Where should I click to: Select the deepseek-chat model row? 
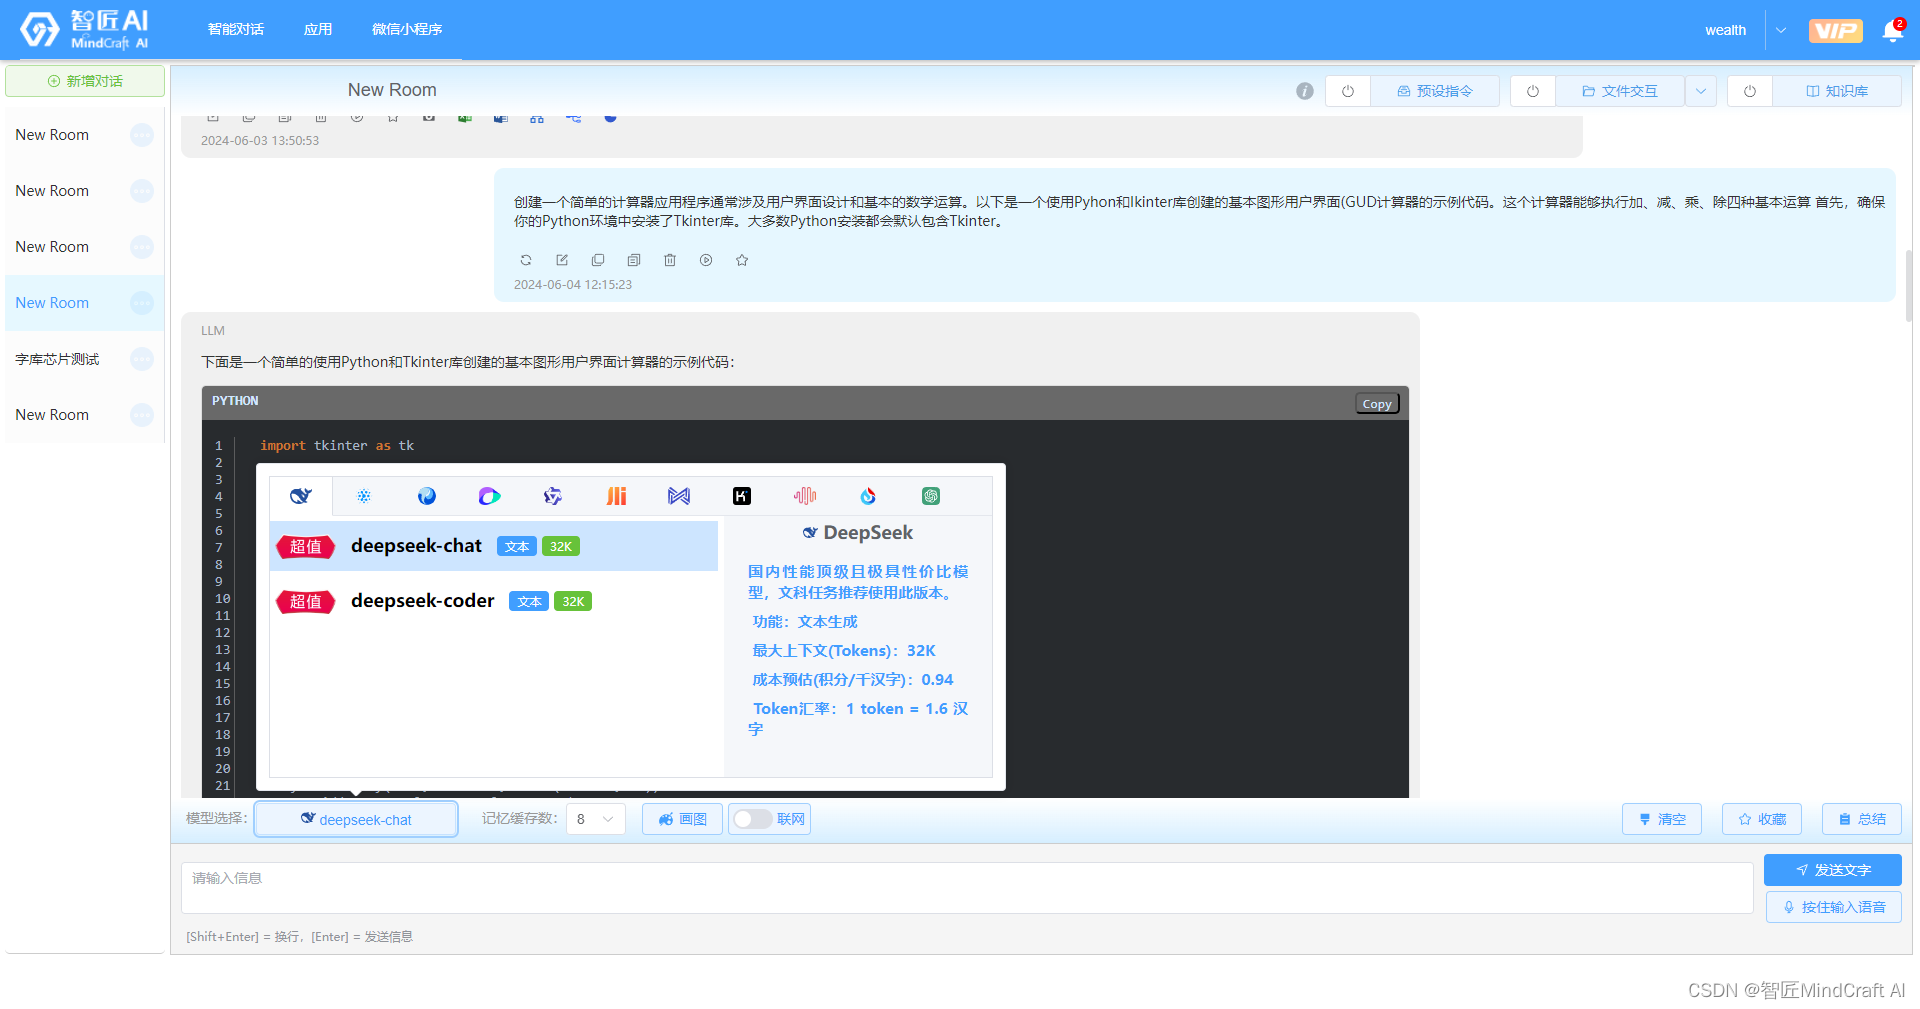point(494,546)
